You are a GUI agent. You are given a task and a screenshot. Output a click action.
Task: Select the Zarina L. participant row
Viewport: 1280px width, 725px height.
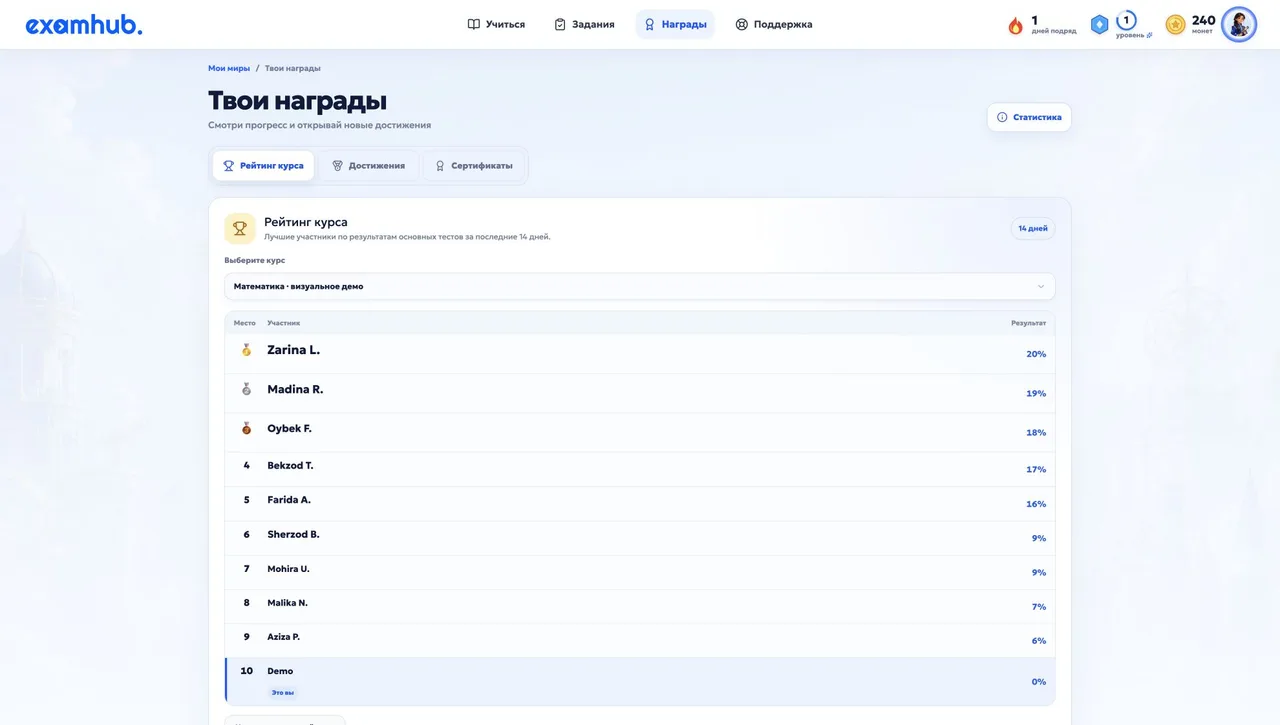[640, 354]
